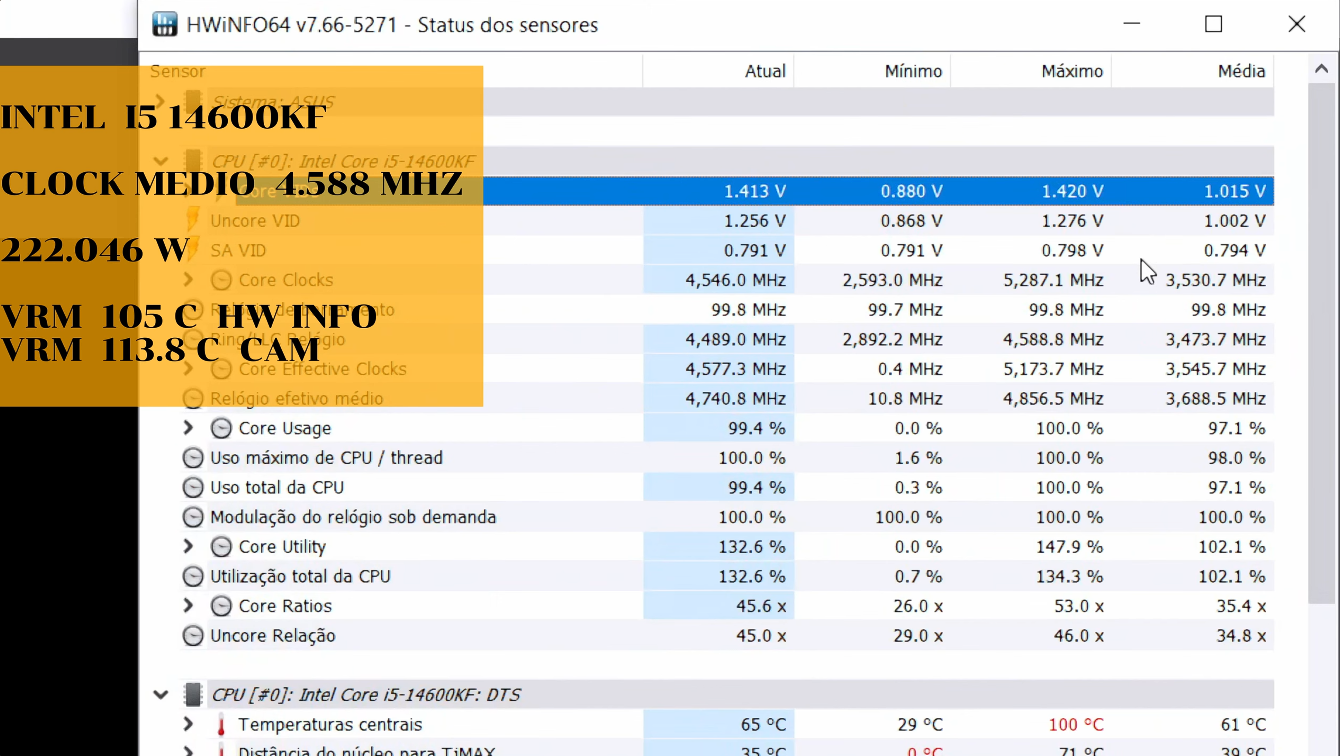The height and width of the screenshot is (756, 1340).
Task: Click the clock icon beside Uncore Relação
Action: 192,636
